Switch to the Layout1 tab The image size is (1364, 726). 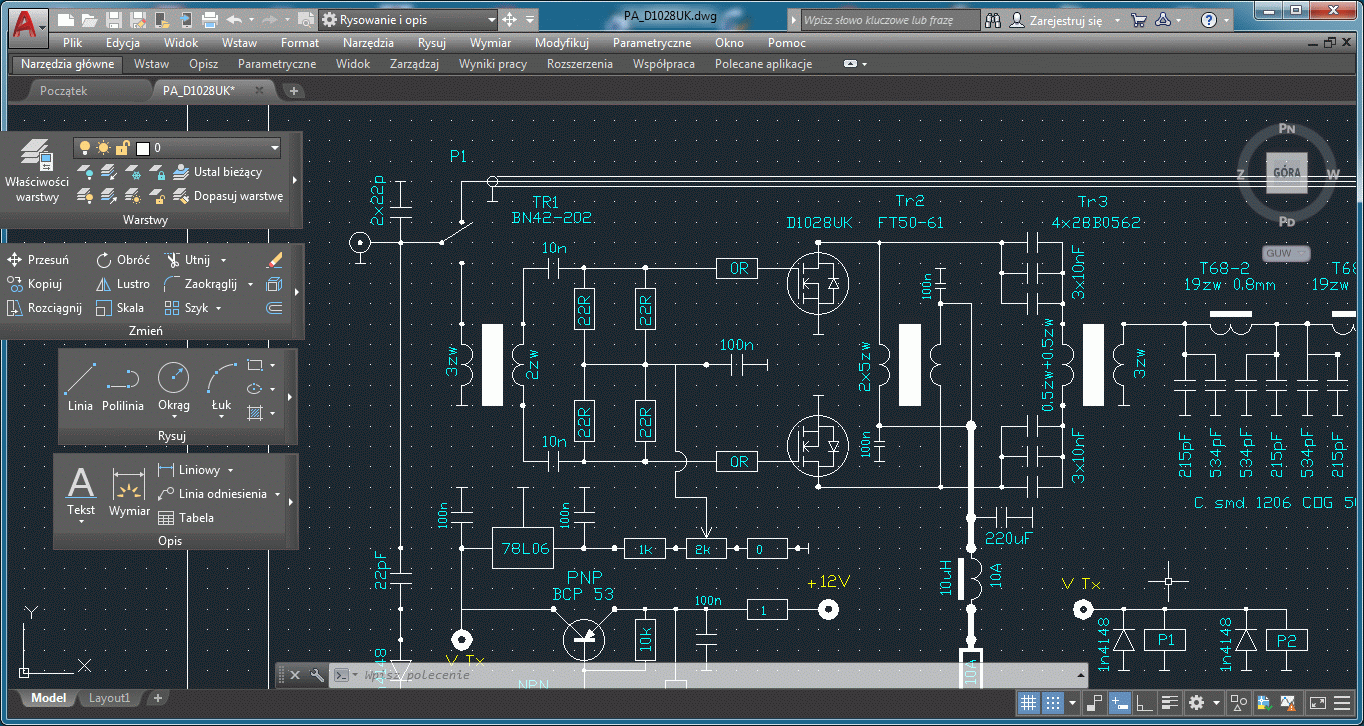coord(110,698)
